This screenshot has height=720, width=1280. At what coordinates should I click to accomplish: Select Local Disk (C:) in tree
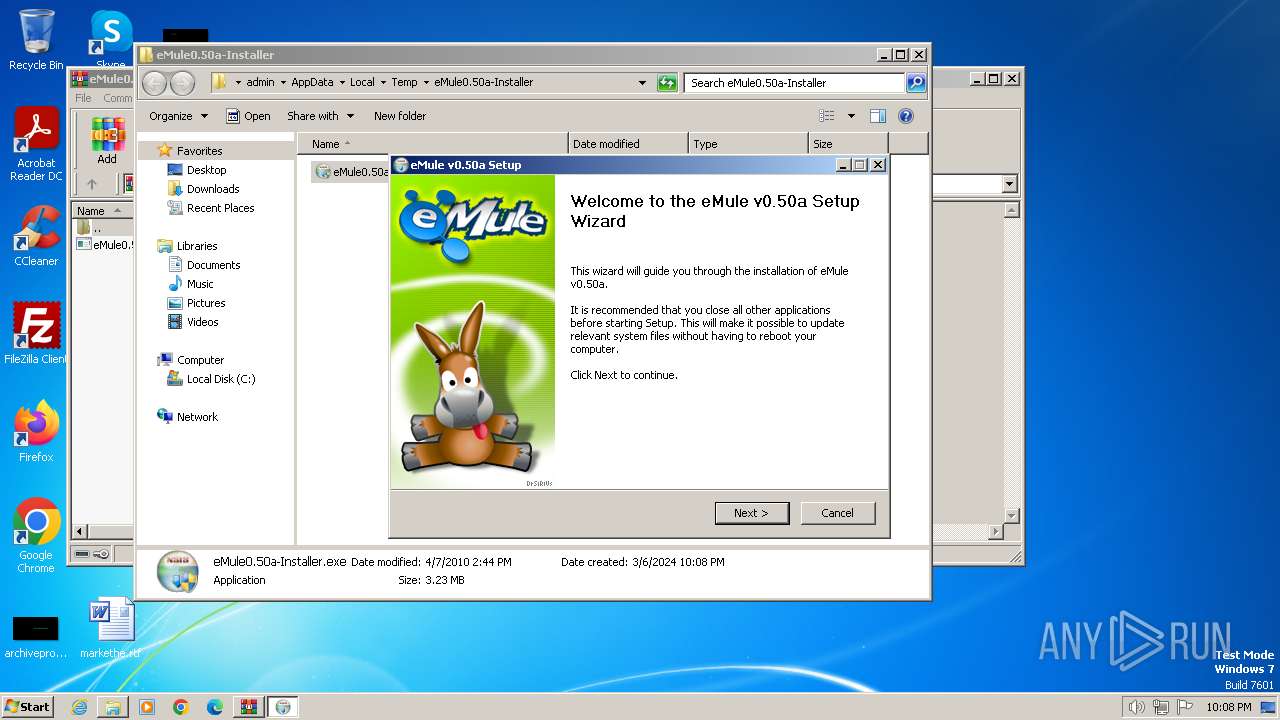(x=220, y=379)
